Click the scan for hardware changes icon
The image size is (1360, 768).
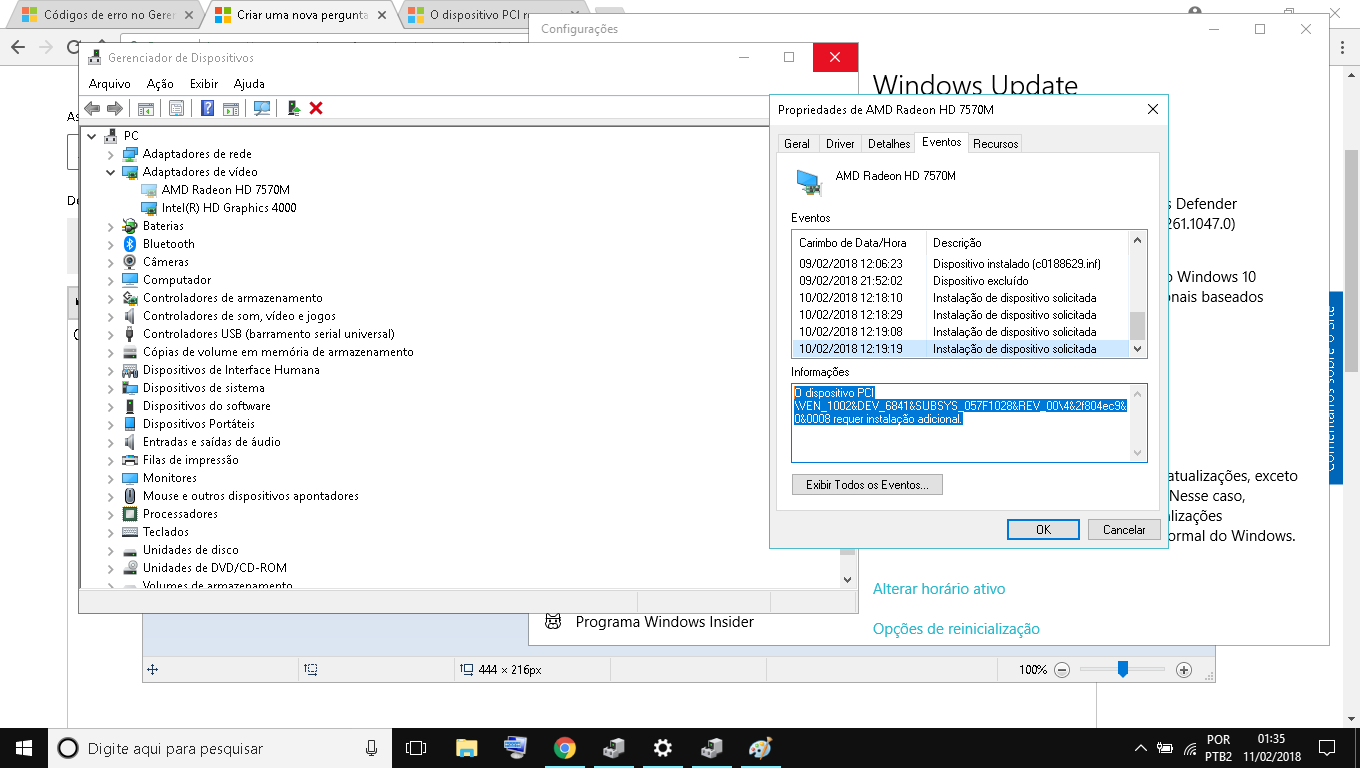tap(262, 108)
